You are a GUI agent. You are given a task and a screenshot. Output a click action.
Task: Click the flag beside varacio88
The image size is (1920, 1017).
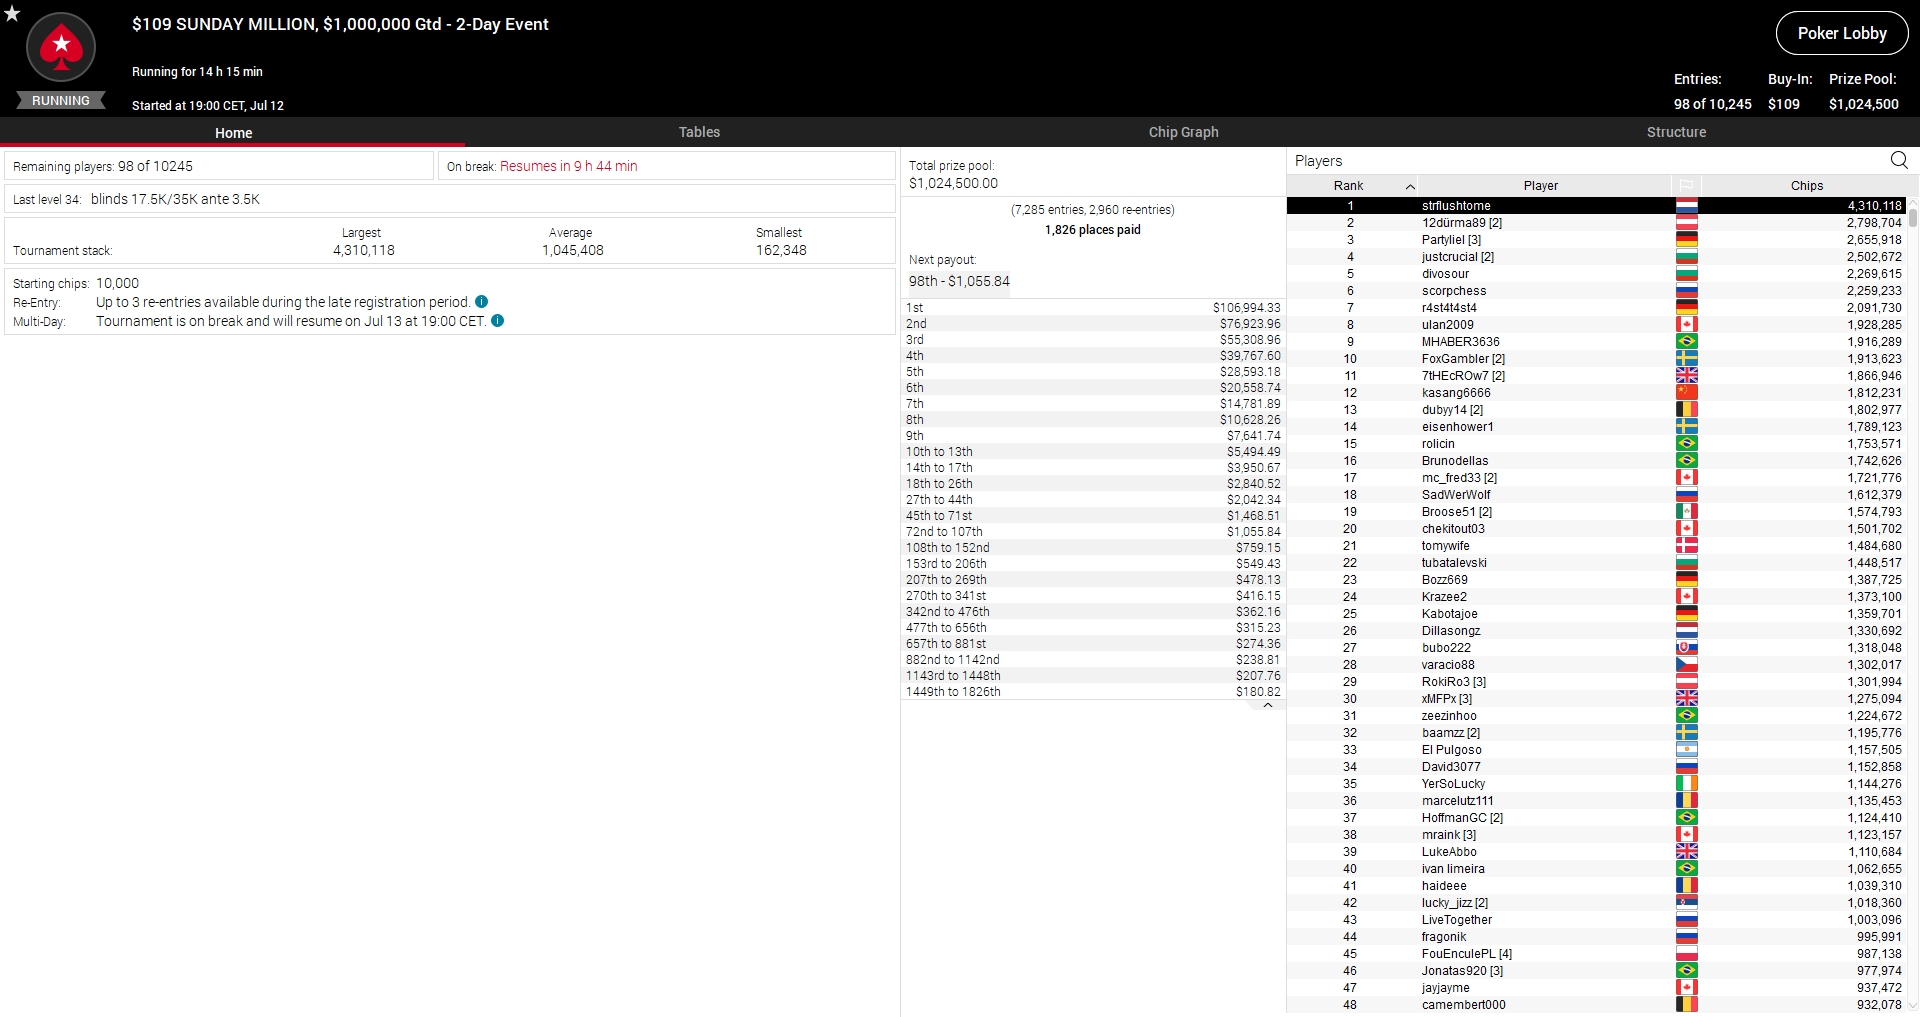pos(1686,664)
